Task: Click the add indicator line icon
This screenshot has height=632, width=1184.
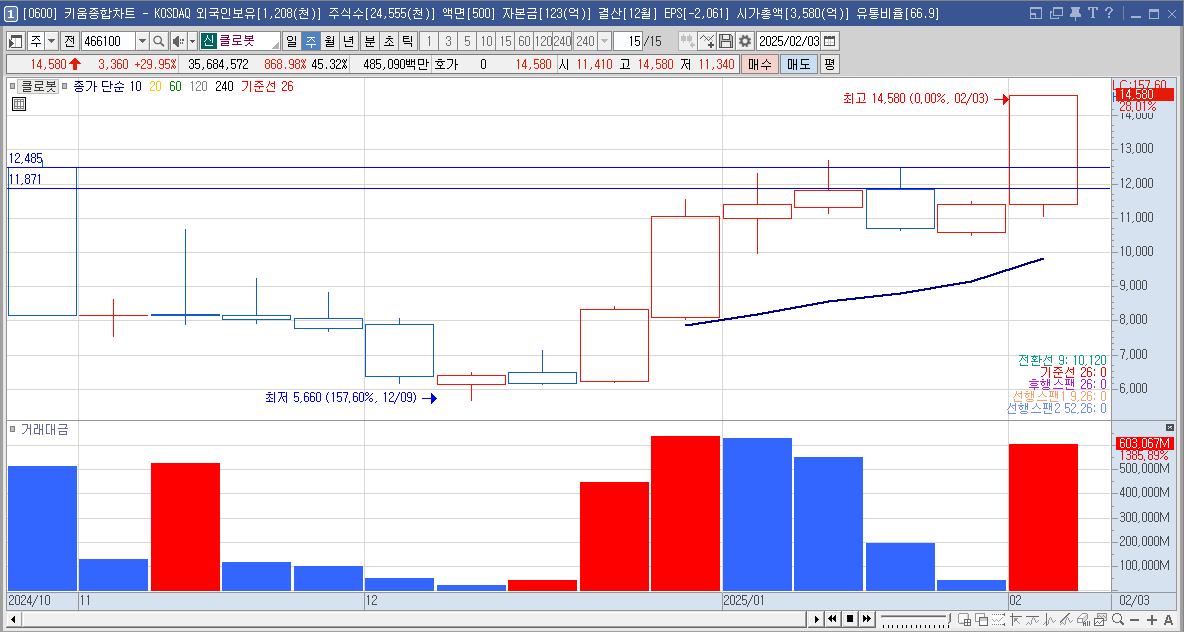Action: (707, 41)
